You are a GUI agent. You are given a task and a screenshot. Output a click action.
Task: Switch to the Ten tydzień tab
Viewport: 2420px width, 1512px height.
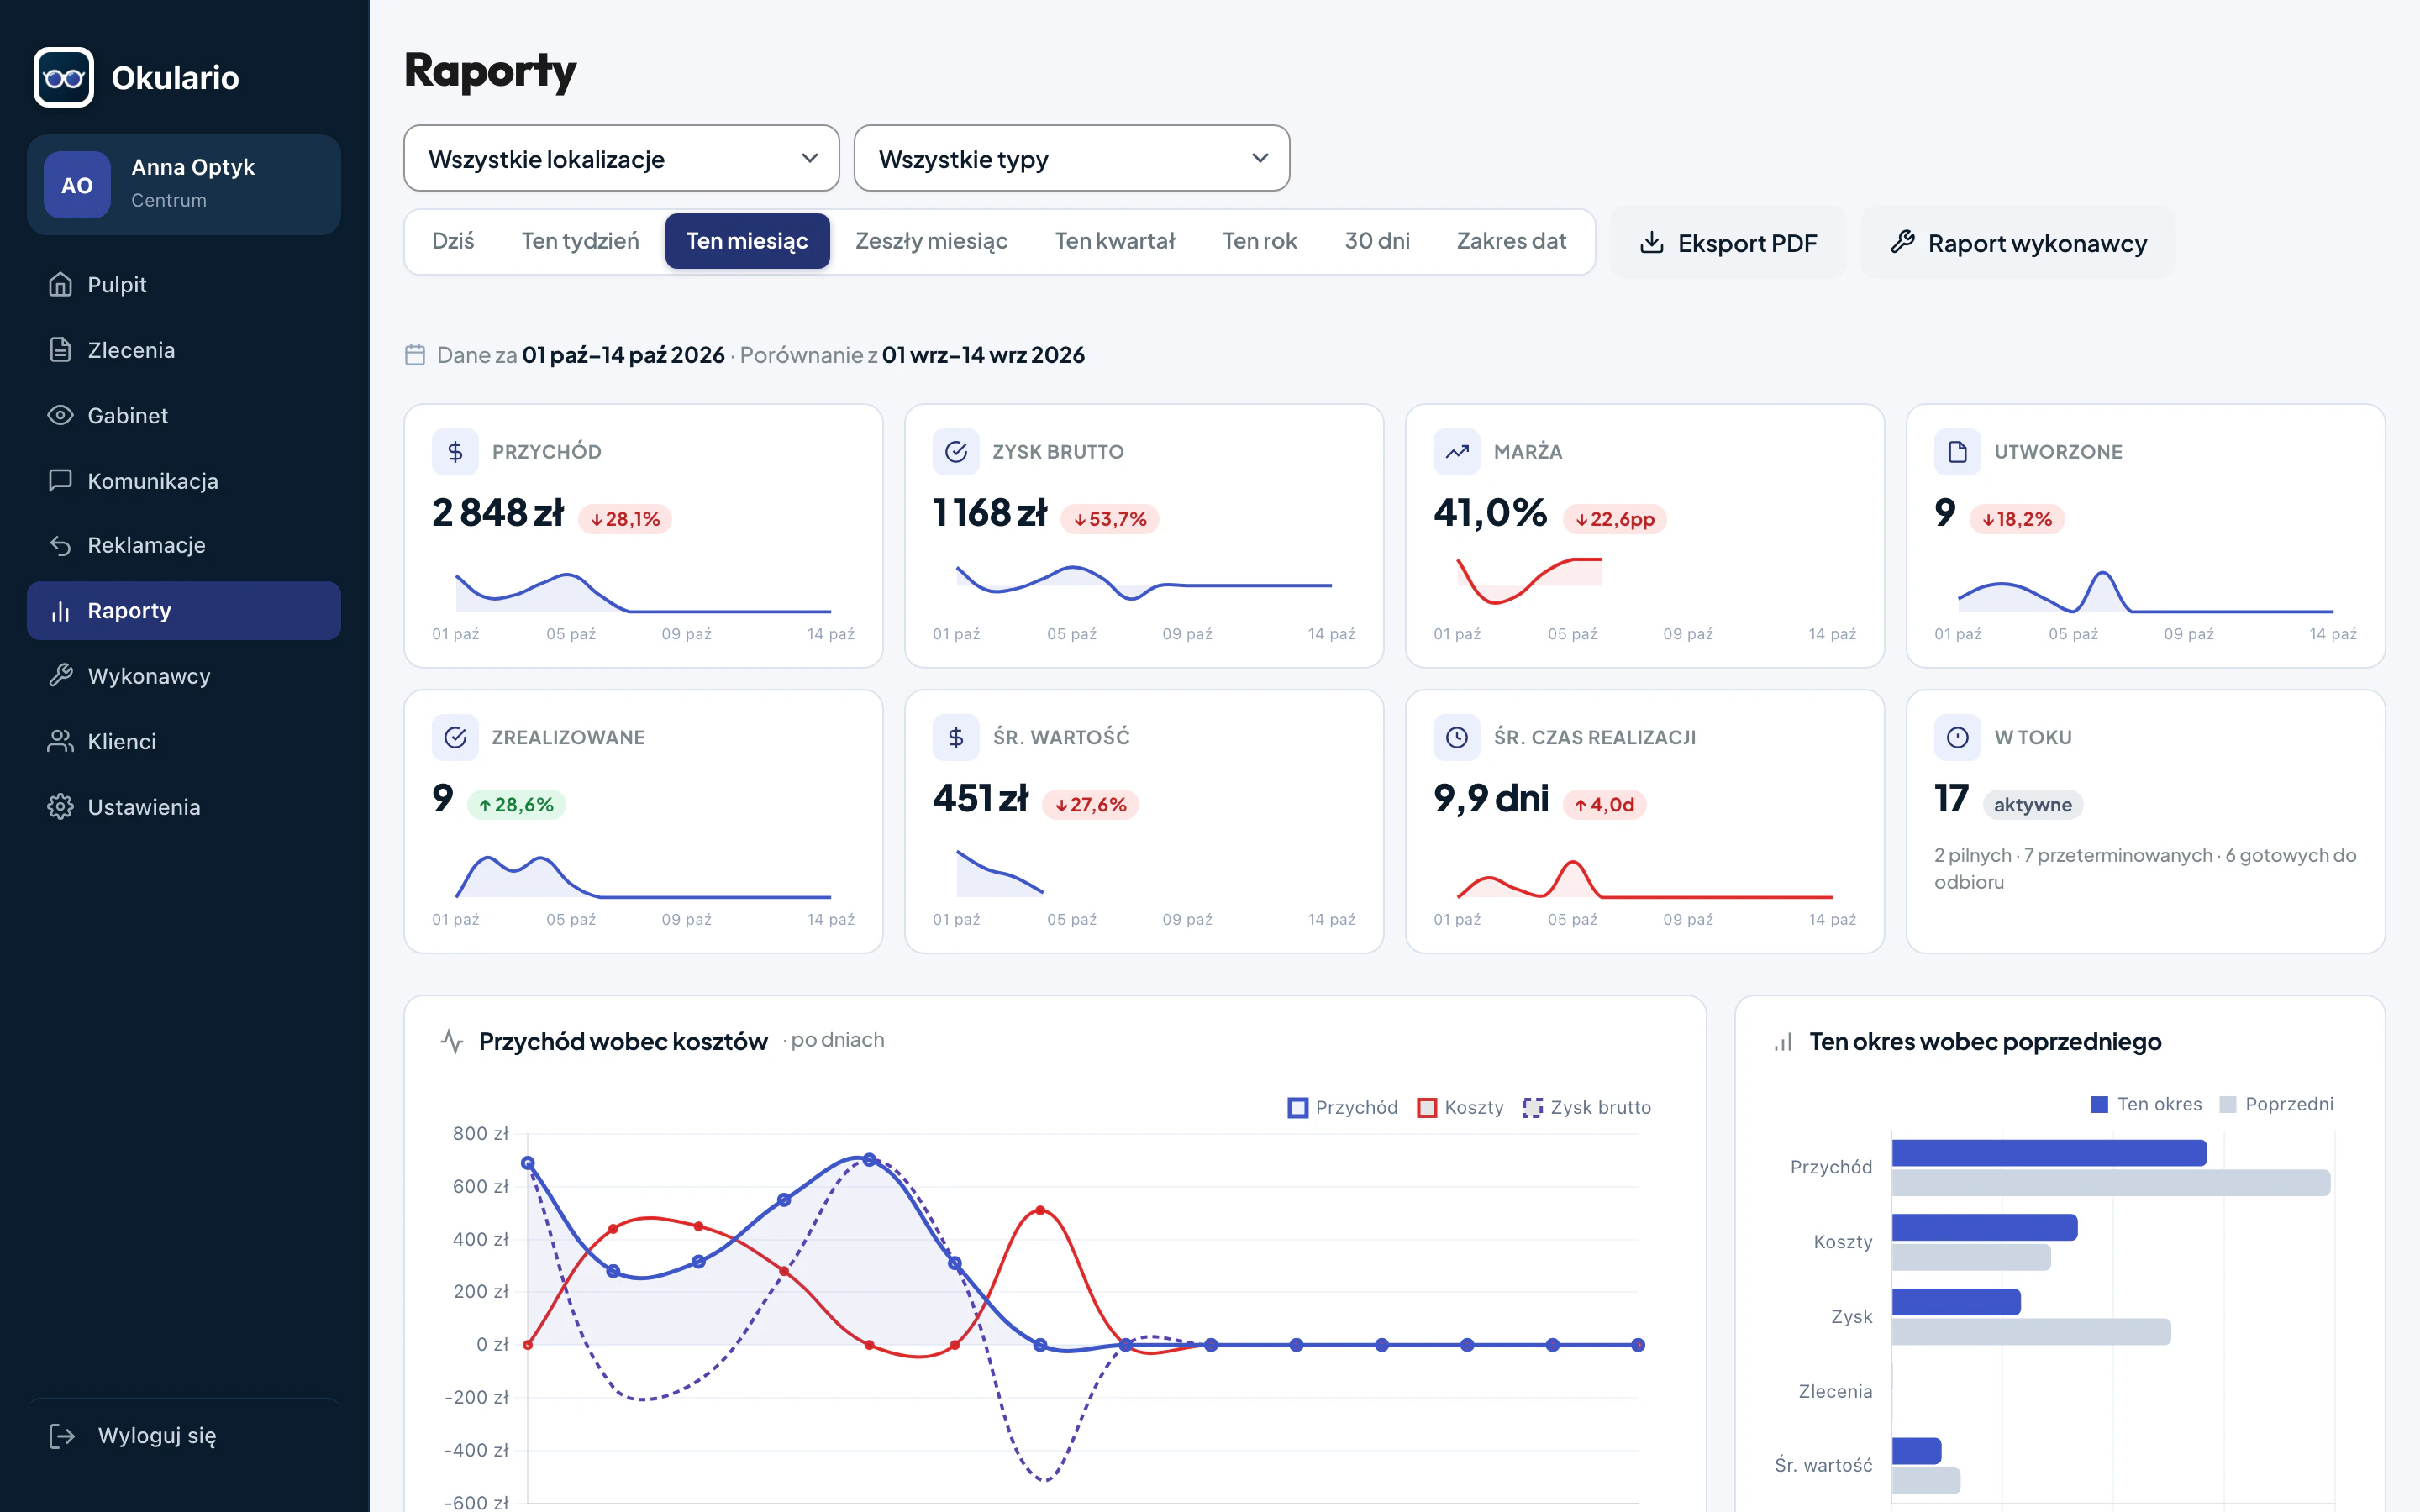(x=580, y=241)
